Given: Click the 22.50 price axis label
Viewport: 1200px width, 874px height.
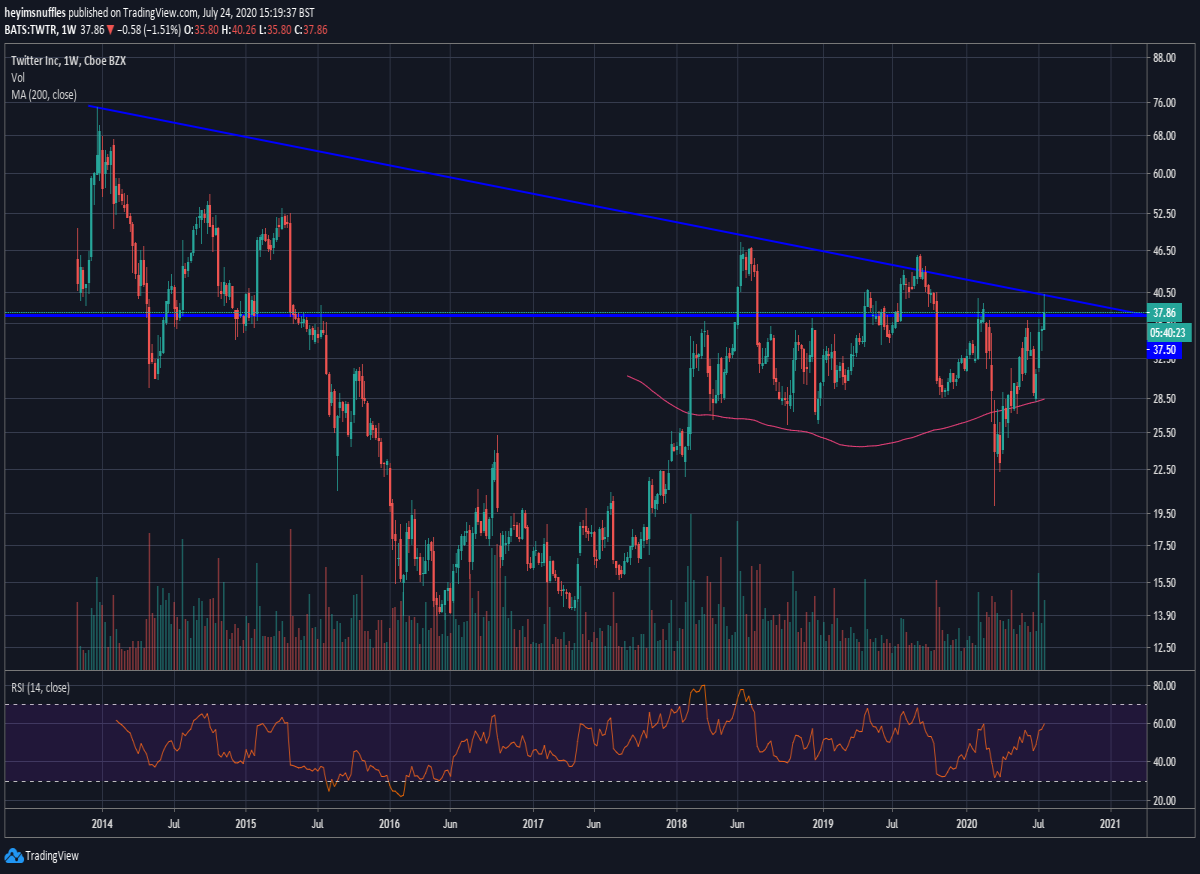Looking at the screenshot, I should [x=1164, y=470].
